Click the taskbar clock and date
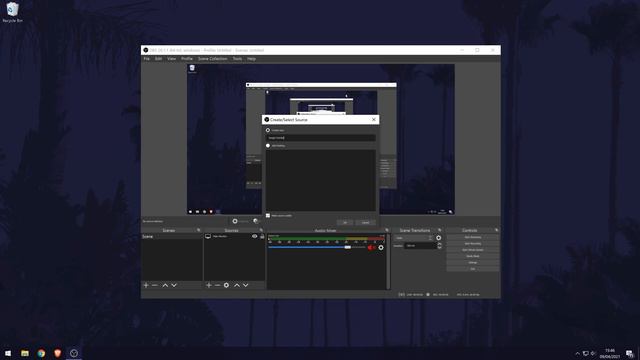Viewport: 640px width, 360px height. (610, 353)
